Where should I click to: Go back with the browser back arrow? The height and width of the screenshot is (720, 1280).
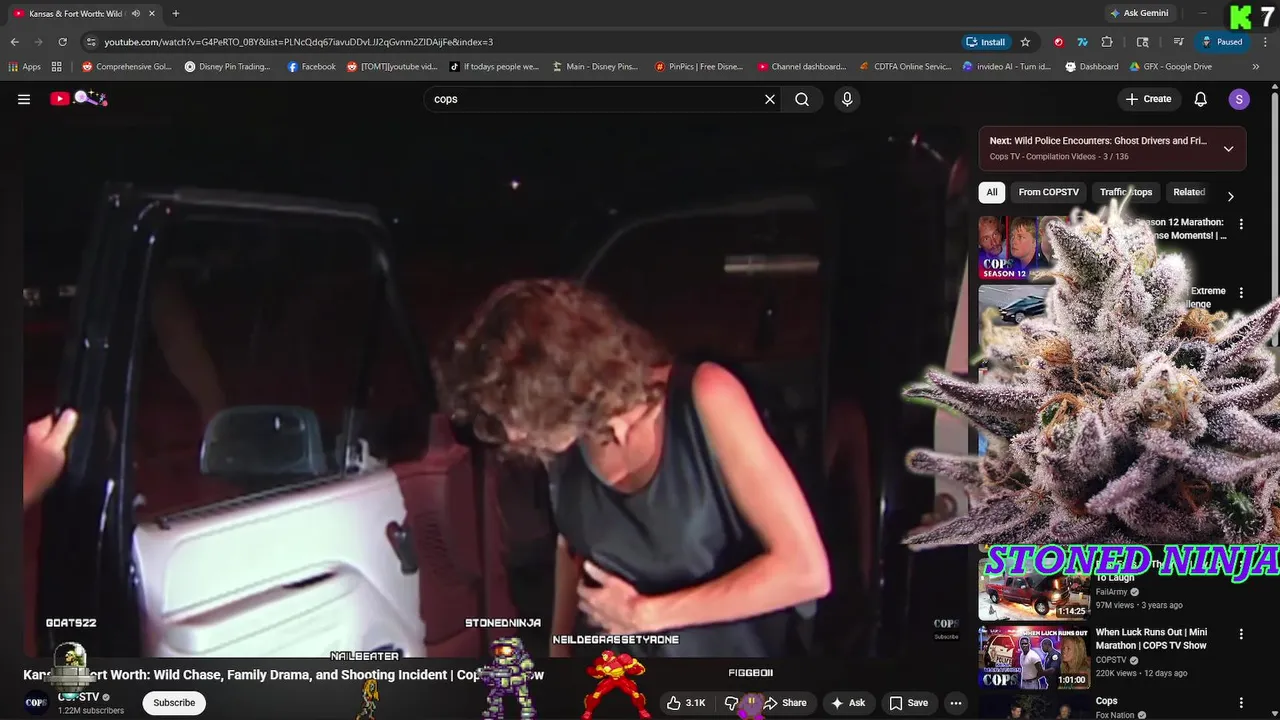click(x=15, y=42)
